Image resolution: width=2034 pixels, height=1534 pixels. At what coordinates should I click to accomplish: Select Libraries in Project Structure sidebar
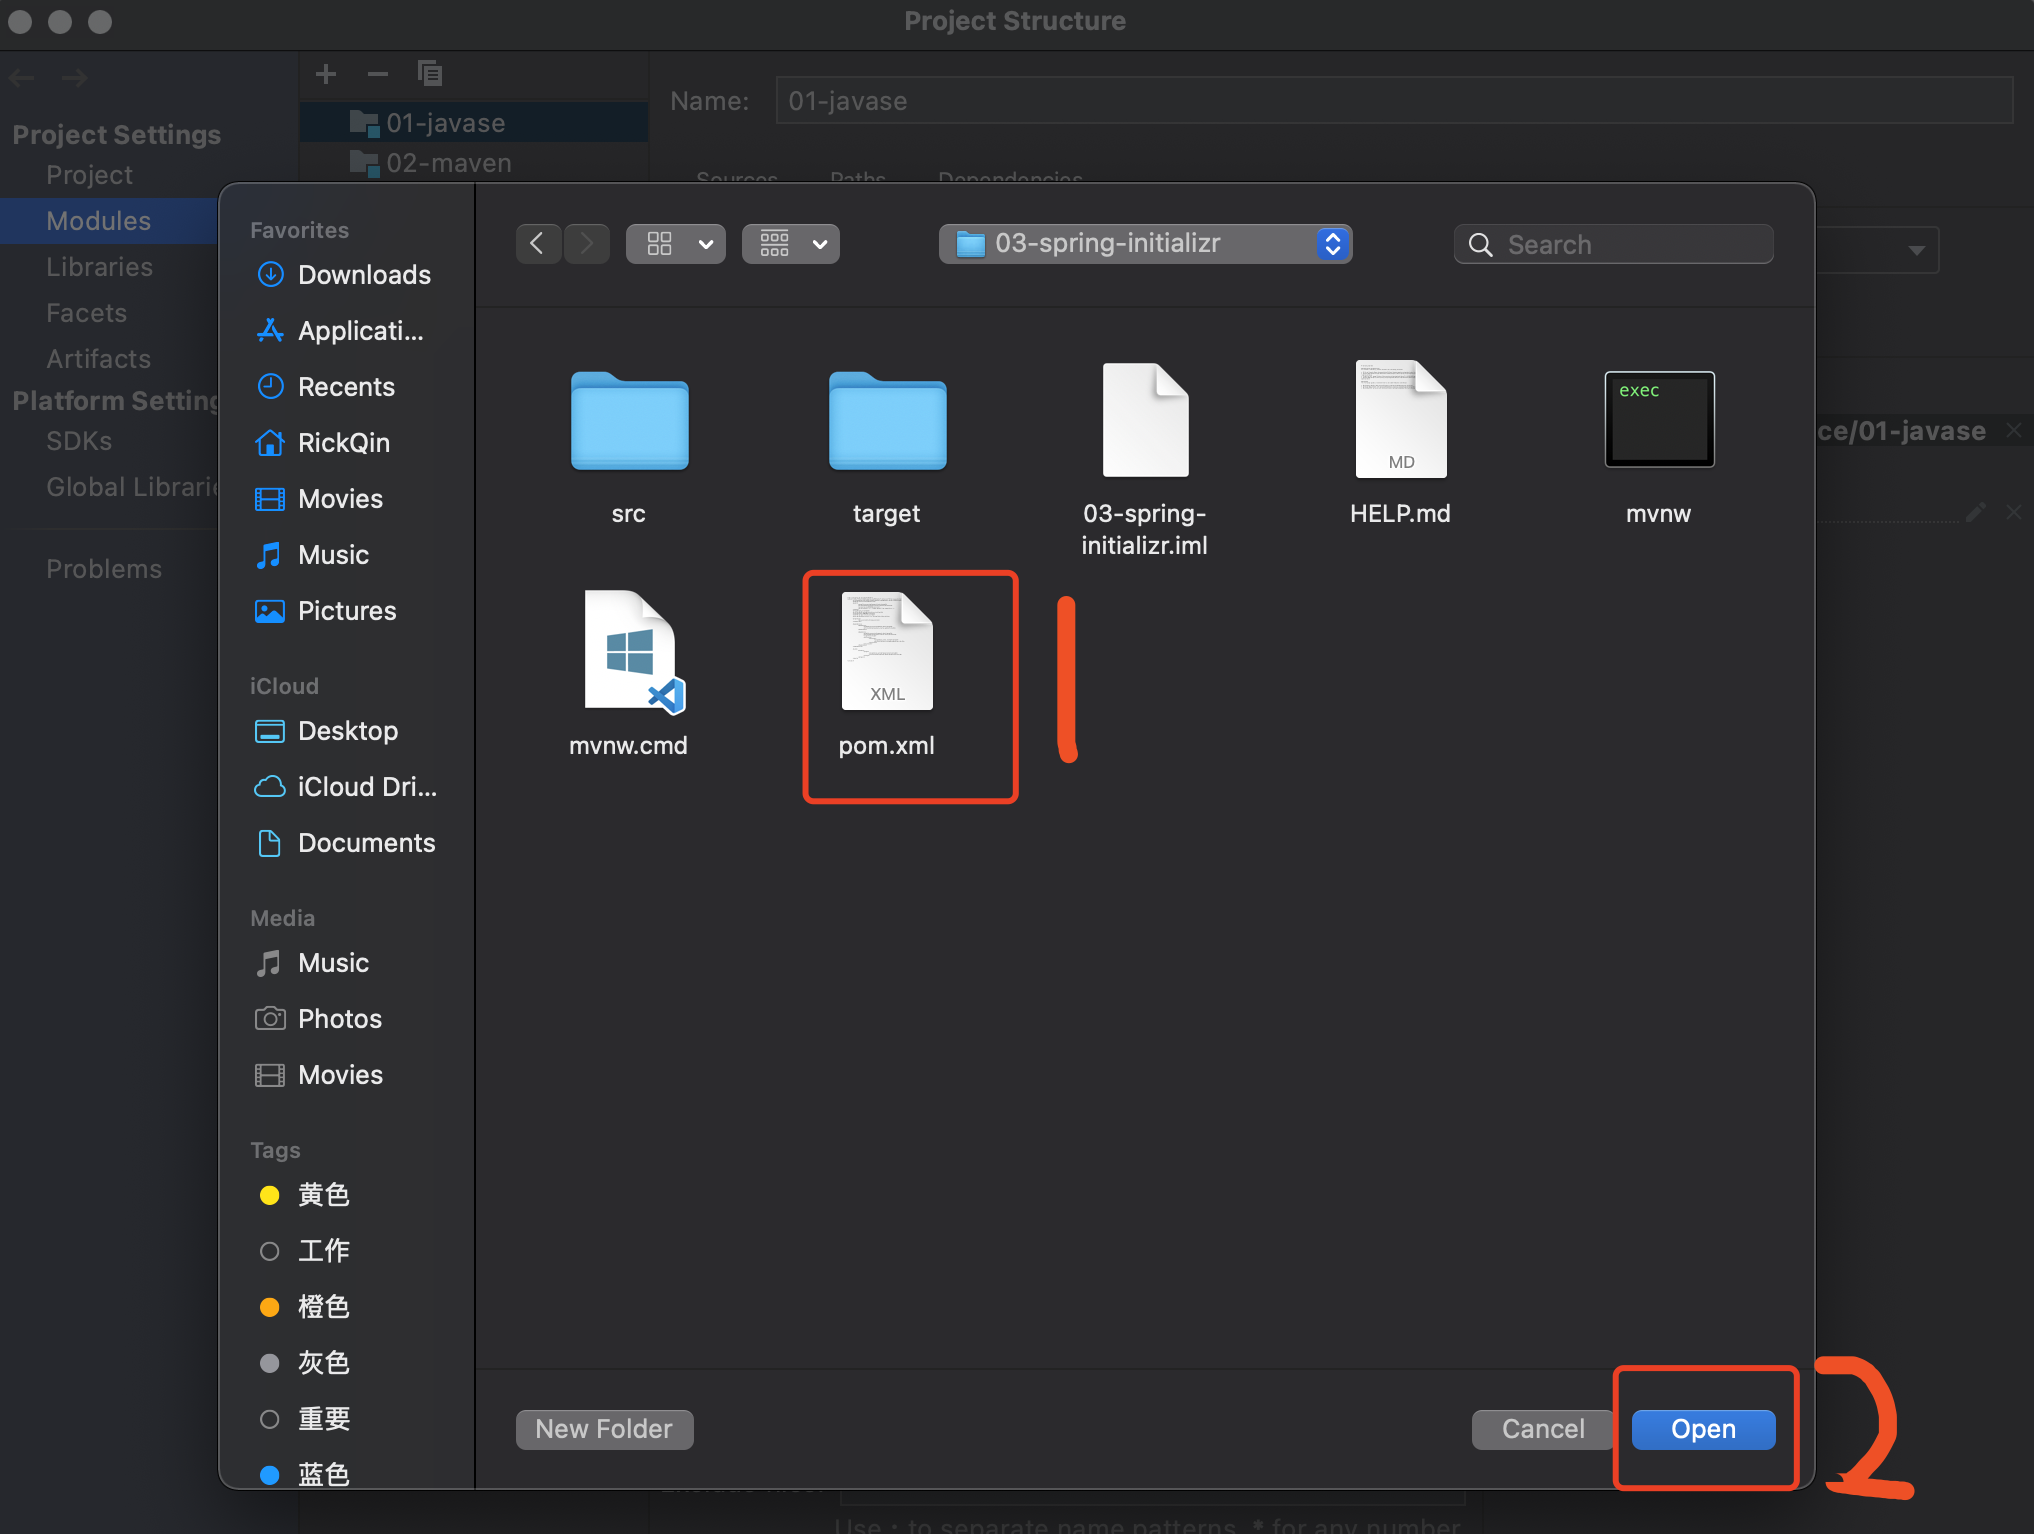pyautogui.click(x=100, y=267)
